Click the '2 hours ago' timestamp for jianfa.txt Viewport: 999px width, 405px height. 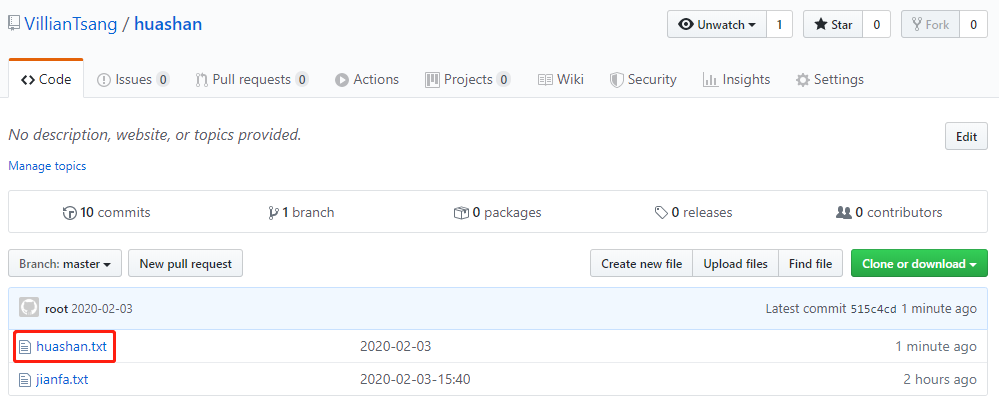[940, 380]
